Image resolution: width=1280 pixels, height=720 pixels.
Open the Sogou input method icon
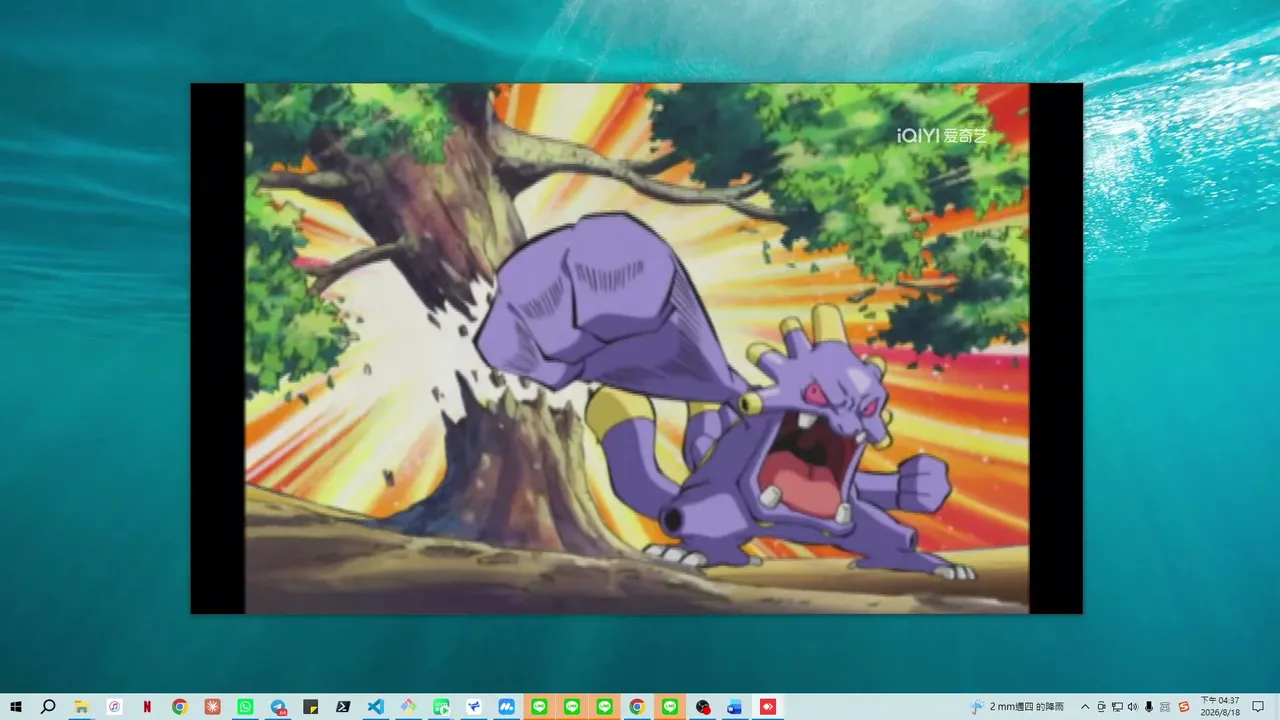click(1184, 706)
